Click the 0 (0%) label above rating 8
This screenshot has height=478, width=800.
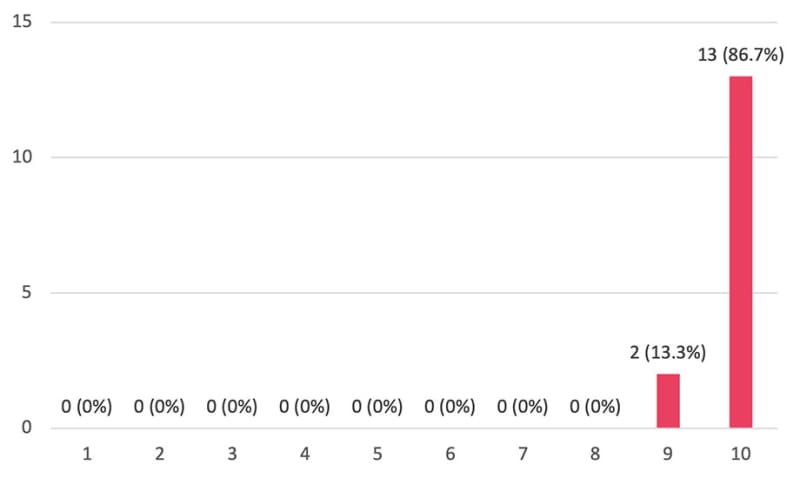[x=595, y=407]
